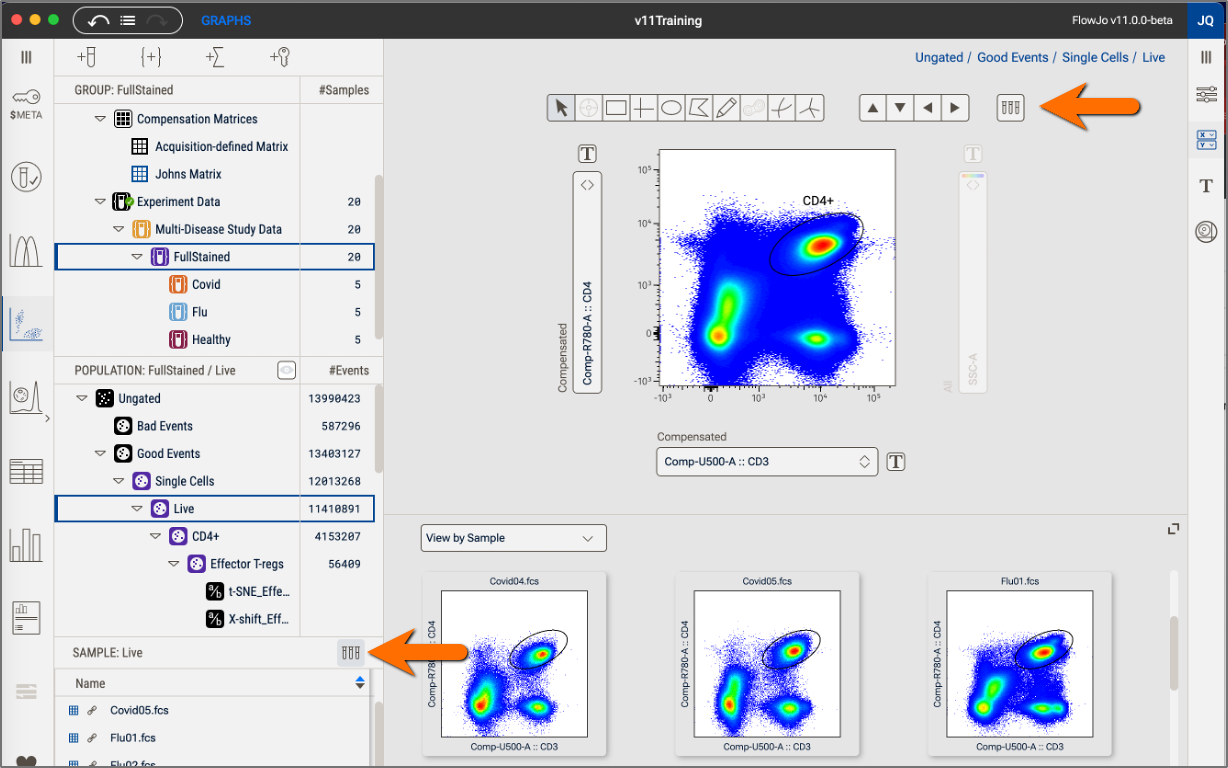The height and width of the screenshot is (768, 1228).
Task: Click the Single Cells breadcrumb link
Action: (1095, 58)
